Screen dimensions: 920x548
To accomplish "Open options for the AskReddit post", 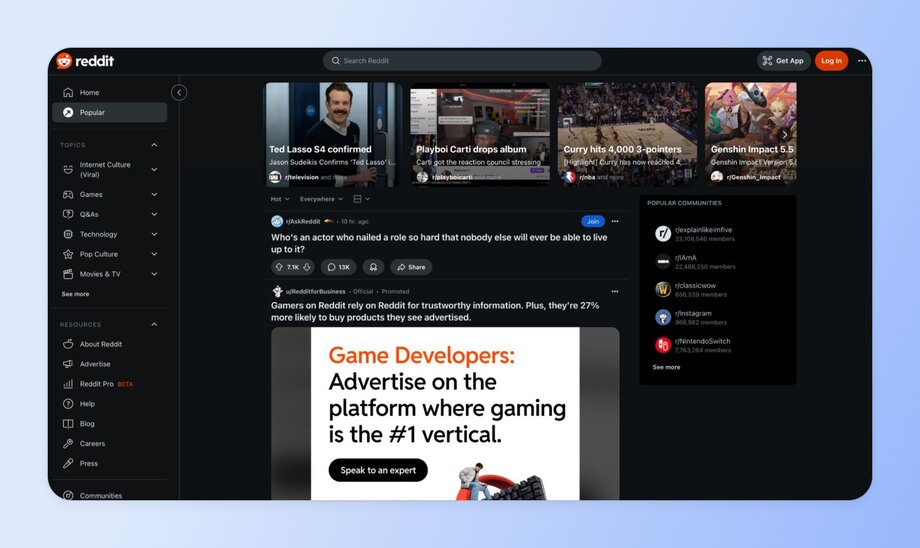I will [615, 221].
